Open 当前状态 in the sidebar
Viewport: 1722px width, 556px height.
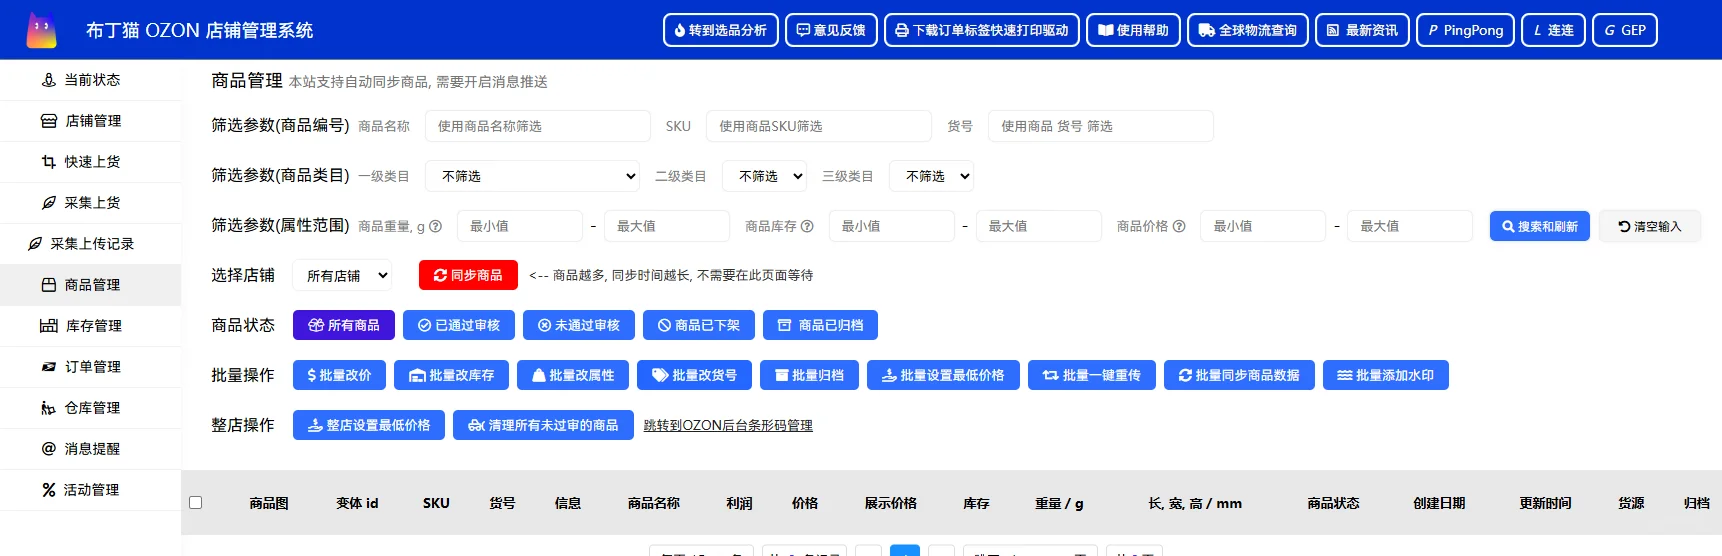tap(90, 80)
